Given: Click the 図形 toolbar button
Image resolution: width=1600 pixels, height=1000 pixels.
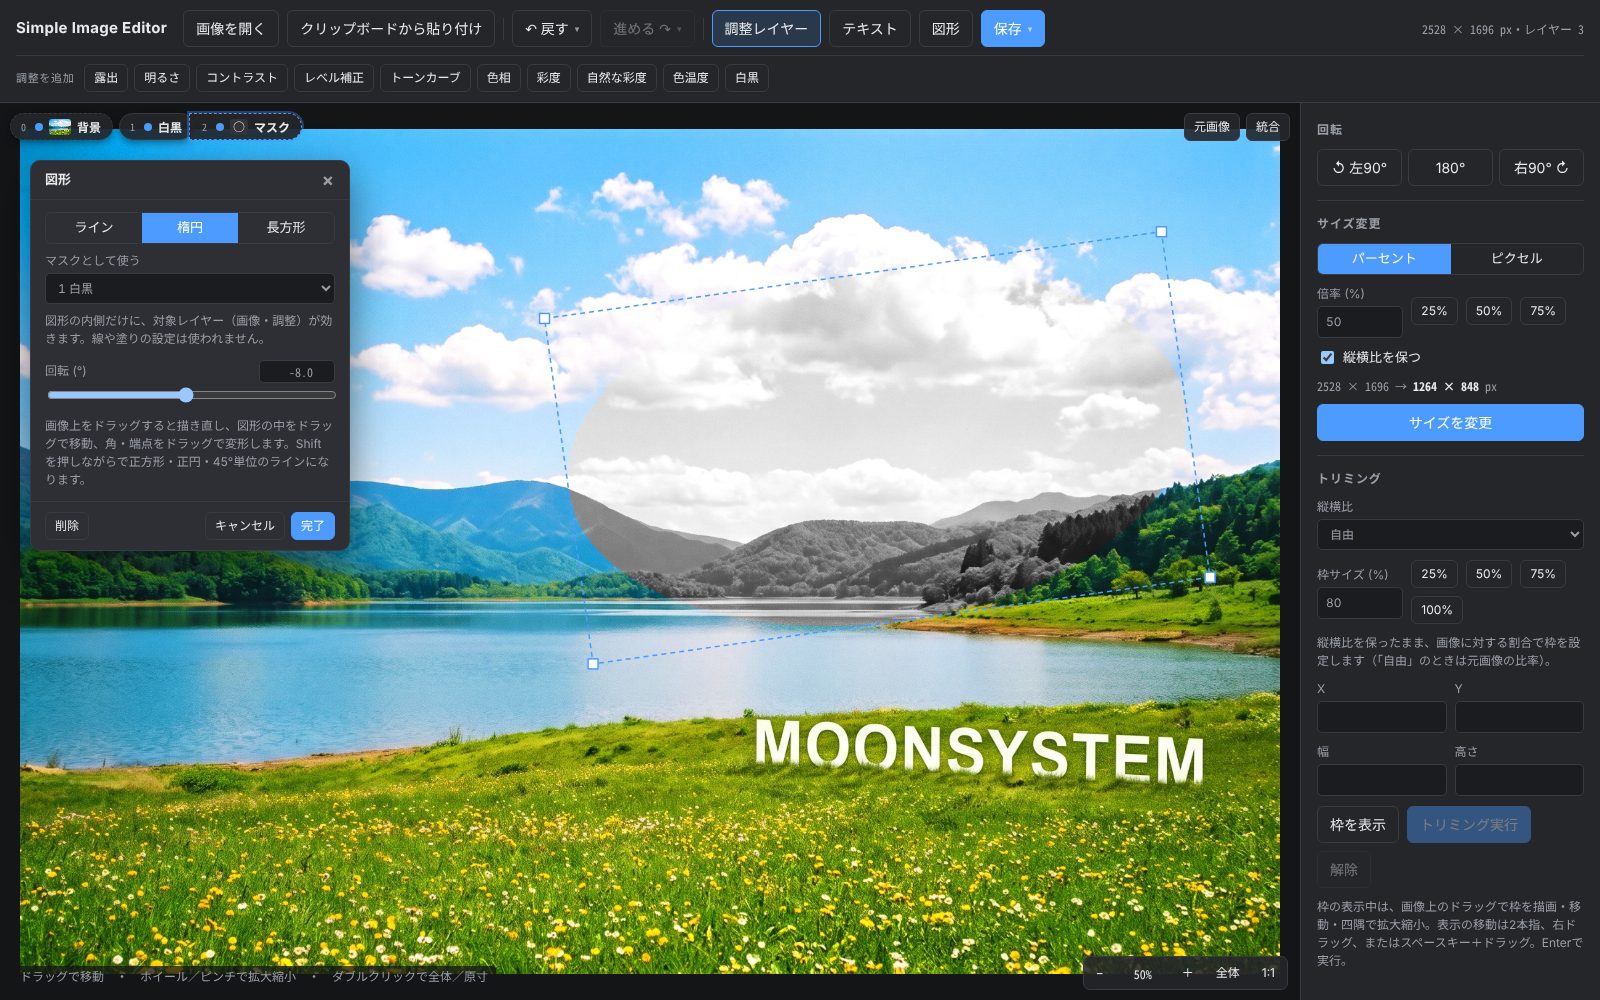Looking at the screenshot, I should (945, 29).
